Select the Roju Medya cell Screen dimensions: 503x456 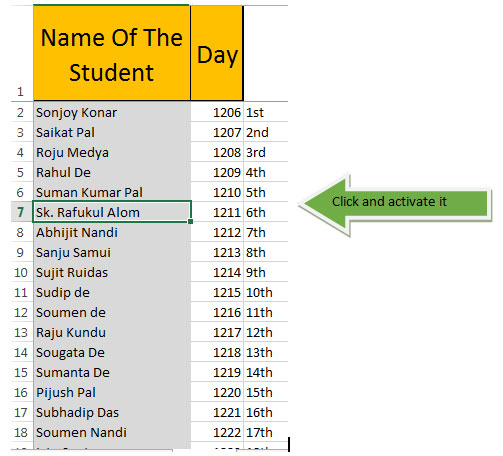[x=112, y=152]
